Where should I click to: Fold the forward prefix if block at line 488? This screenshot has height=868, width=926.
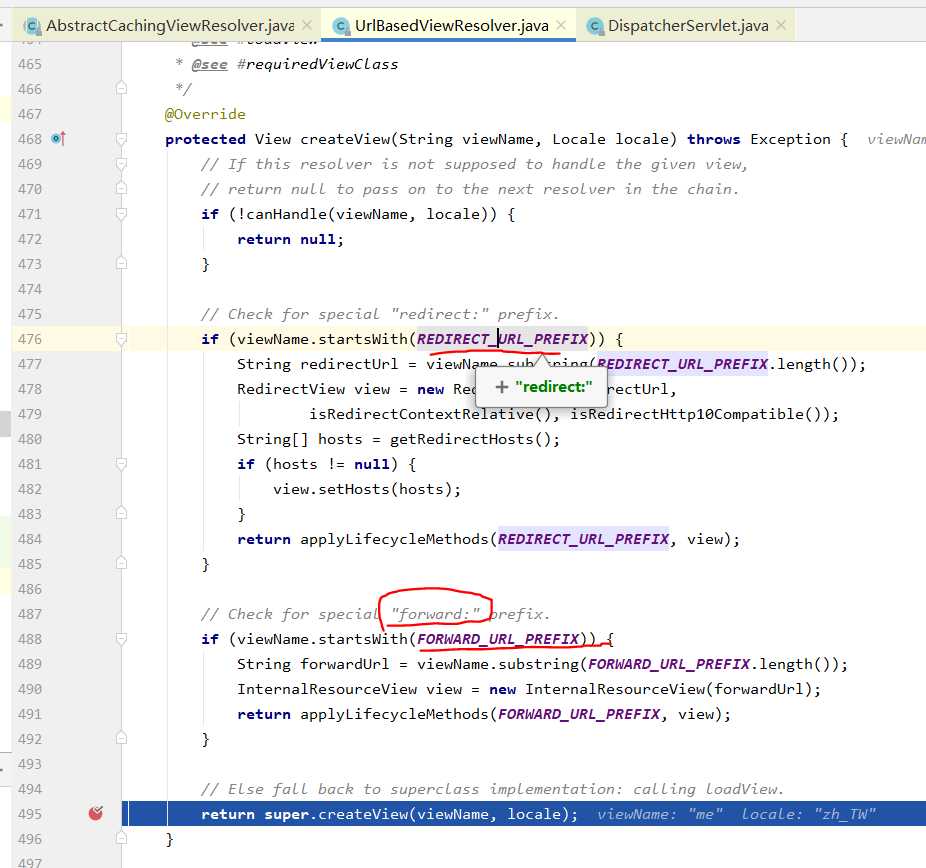tap(121, 639)
